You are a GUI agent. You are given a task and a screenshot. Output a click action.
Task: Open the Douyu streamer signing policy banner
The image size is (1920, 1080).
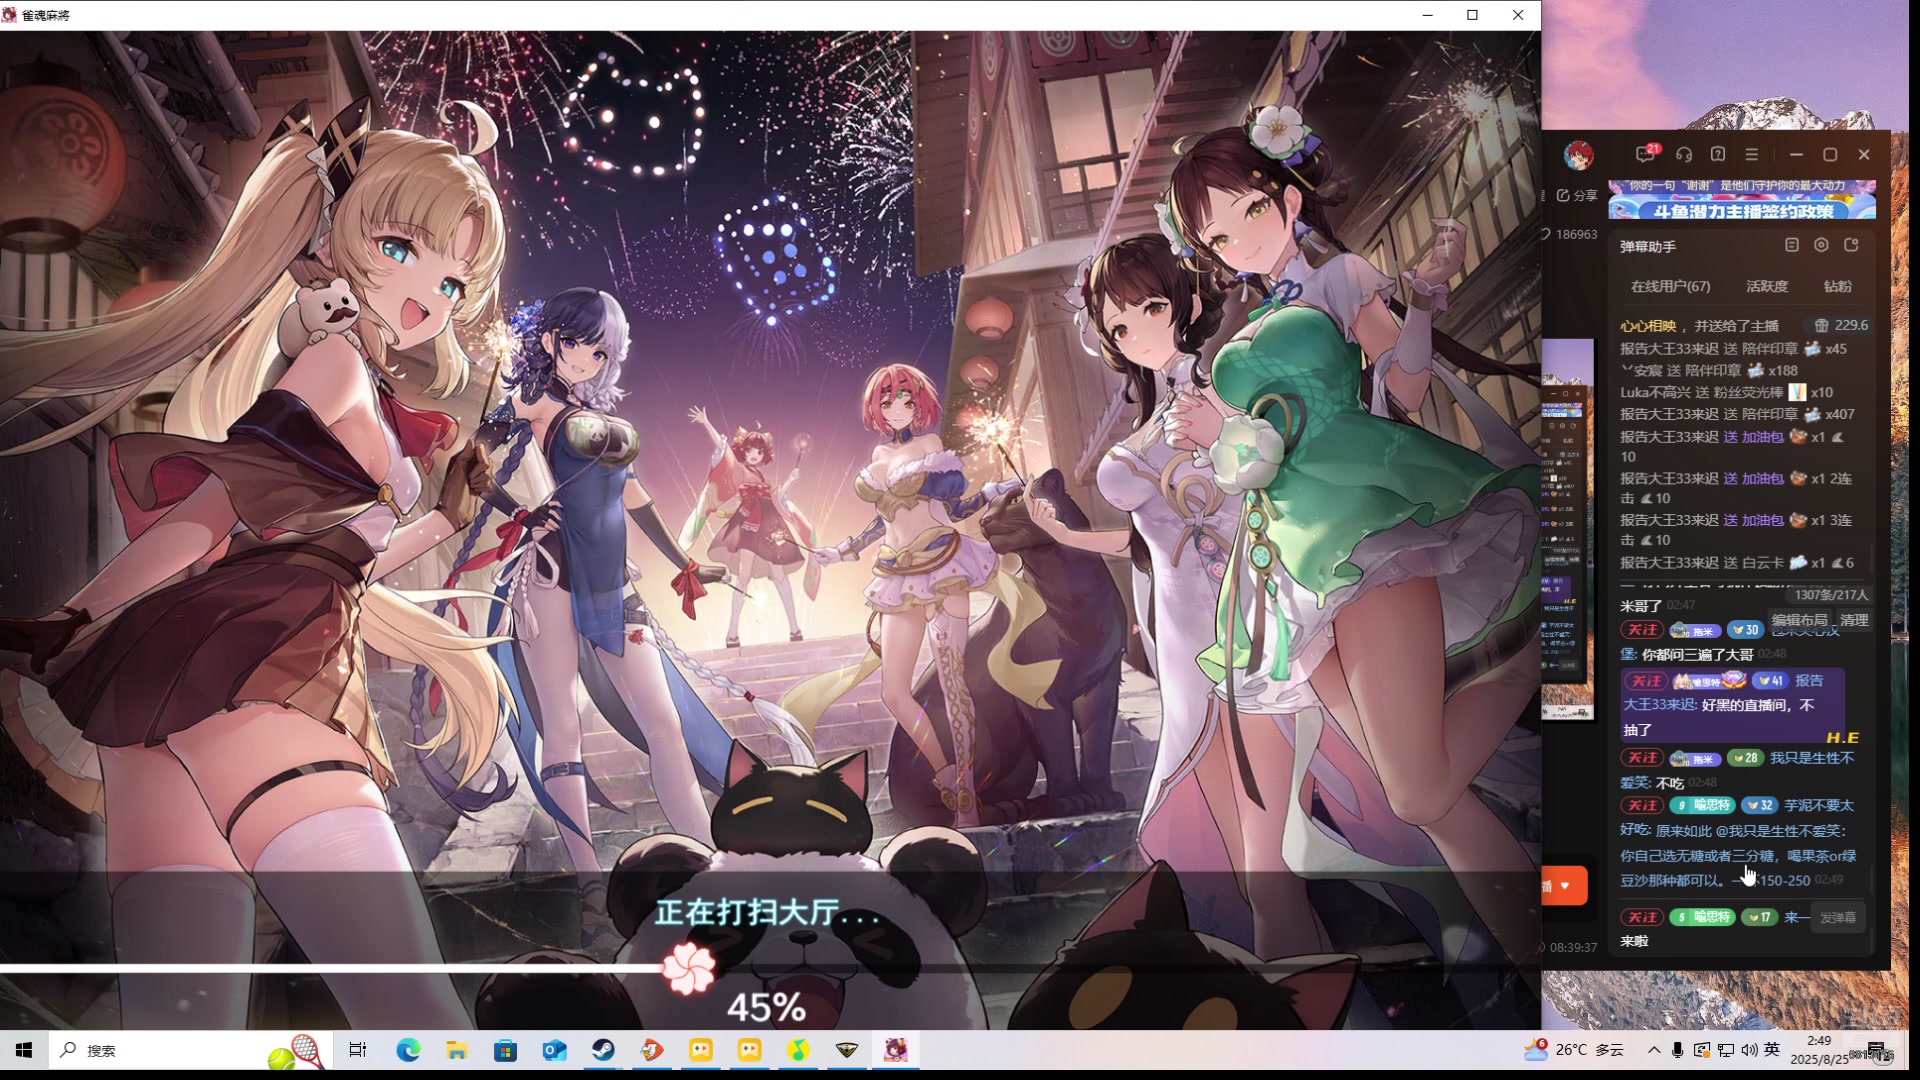1742,200
